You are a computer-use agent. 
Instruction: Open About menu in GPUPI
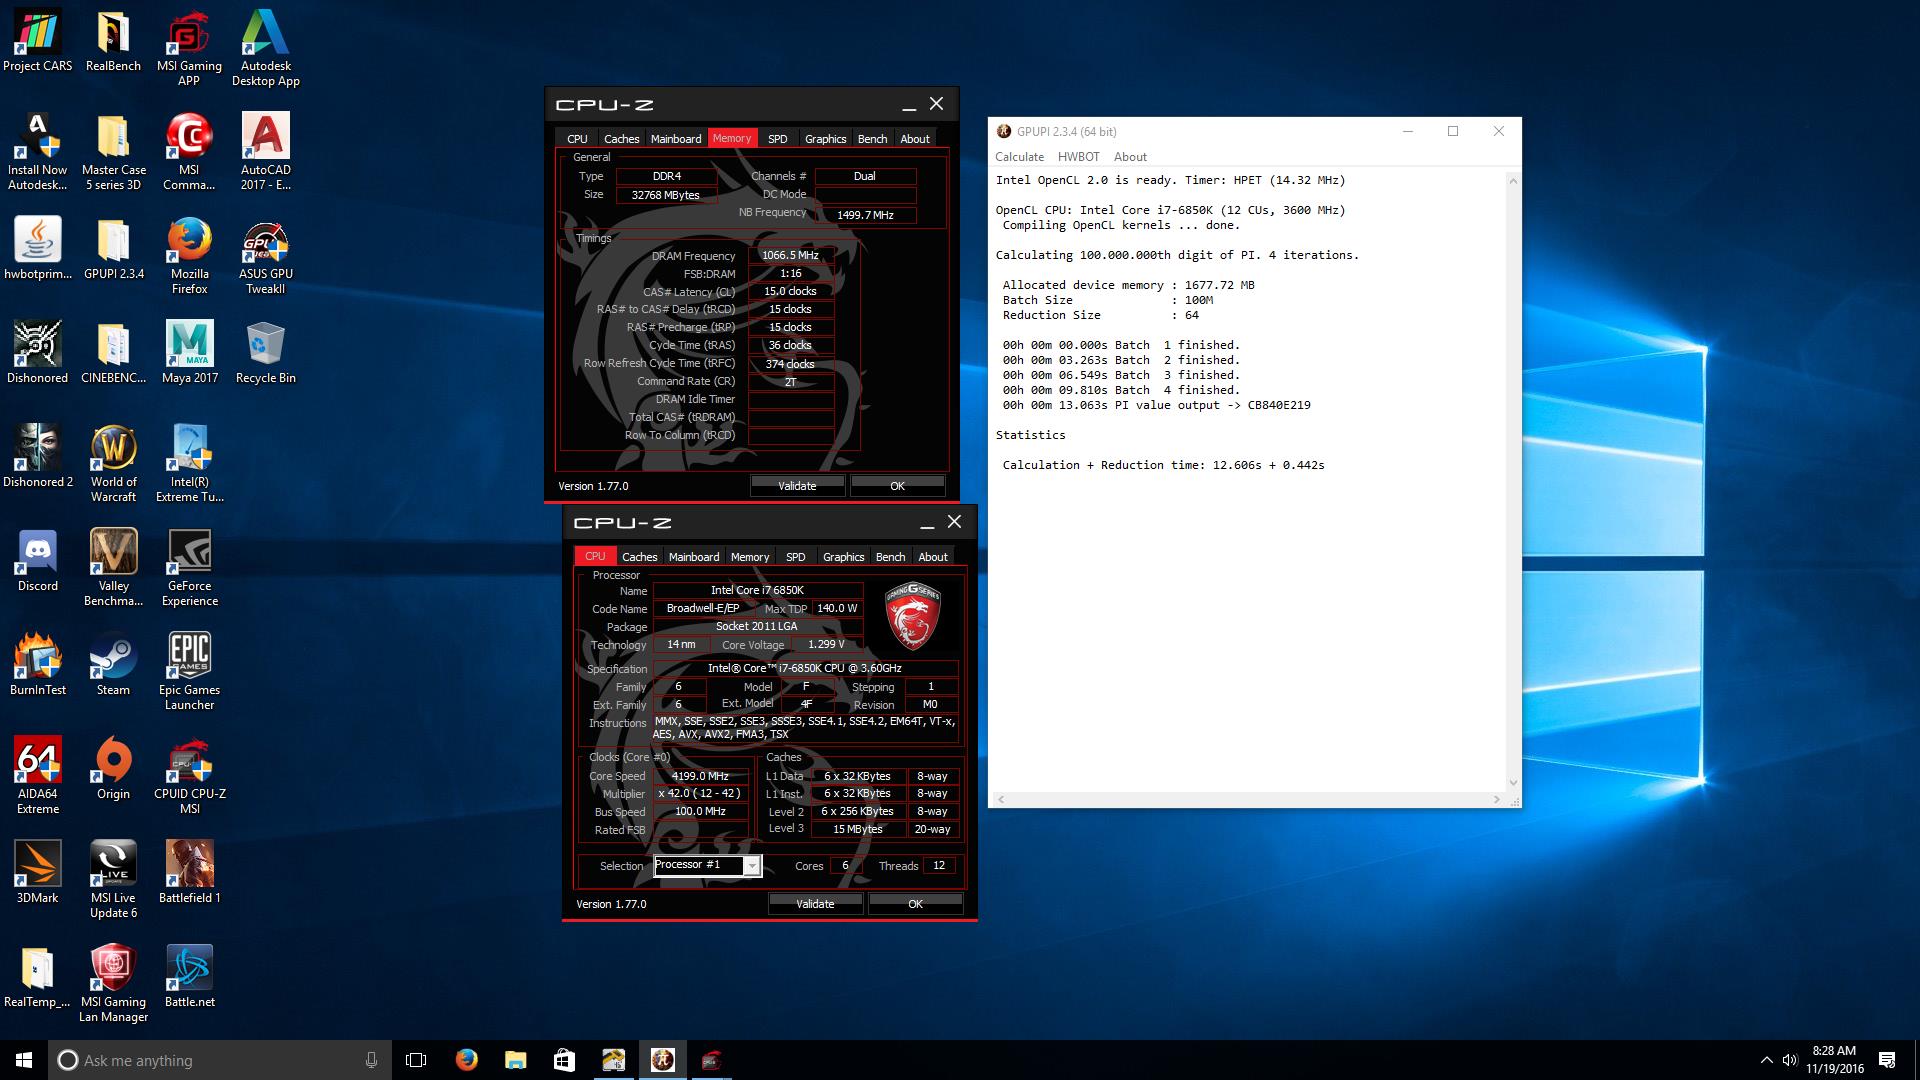click(1130, 157)
